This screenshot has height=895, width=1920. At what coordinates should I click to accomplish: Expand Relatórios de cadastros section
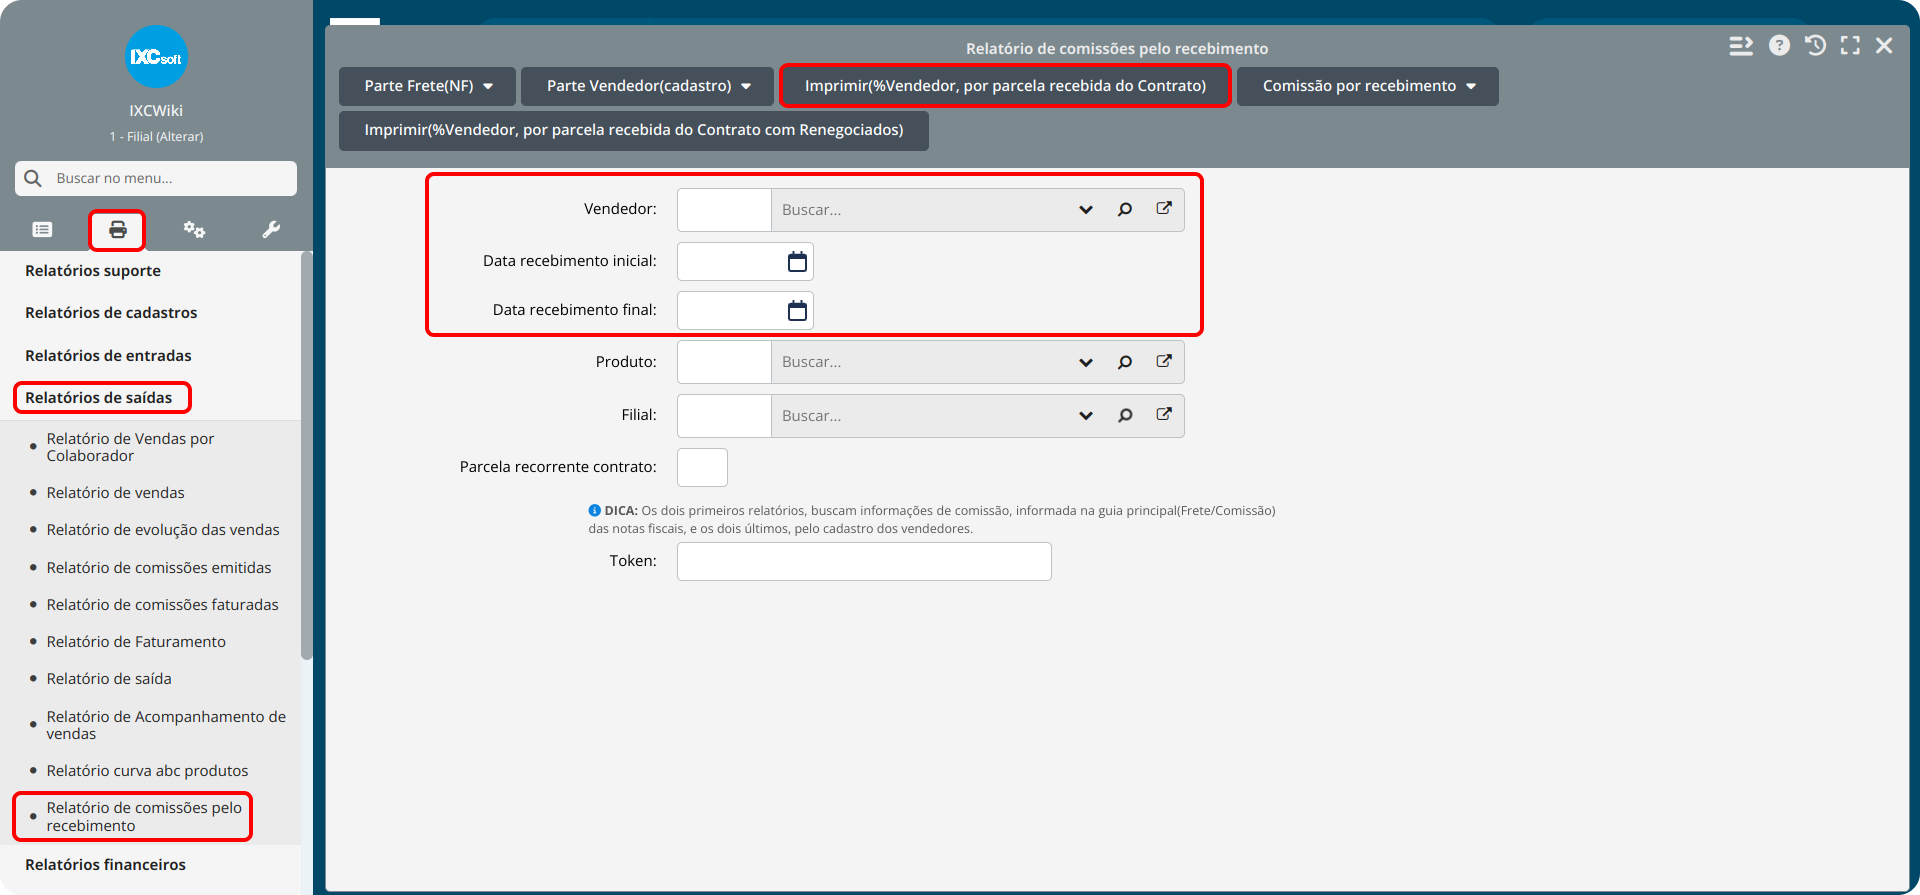111,313
